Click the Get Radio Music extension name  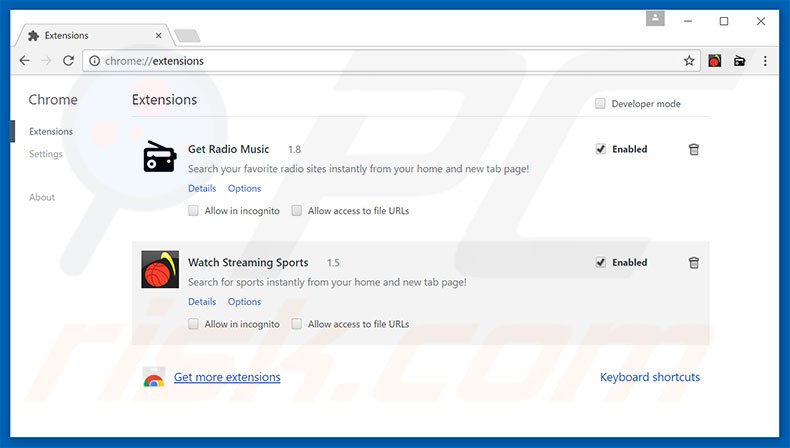(229, 150)
